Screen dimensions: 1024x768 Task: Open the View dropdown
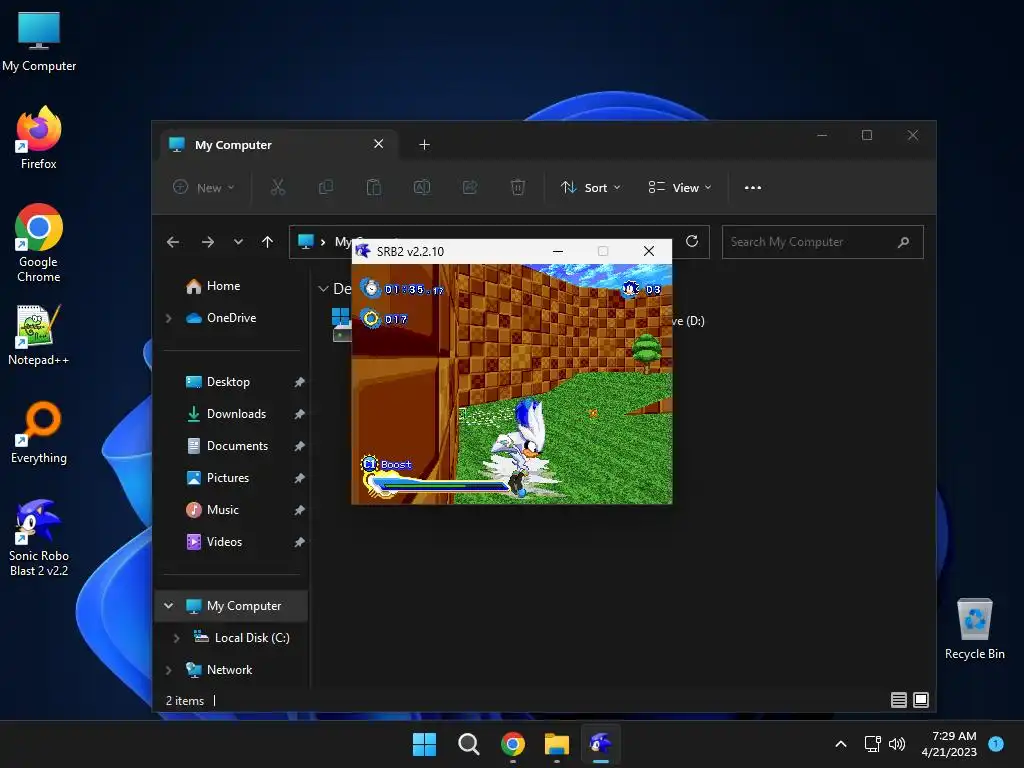[680, 187]
